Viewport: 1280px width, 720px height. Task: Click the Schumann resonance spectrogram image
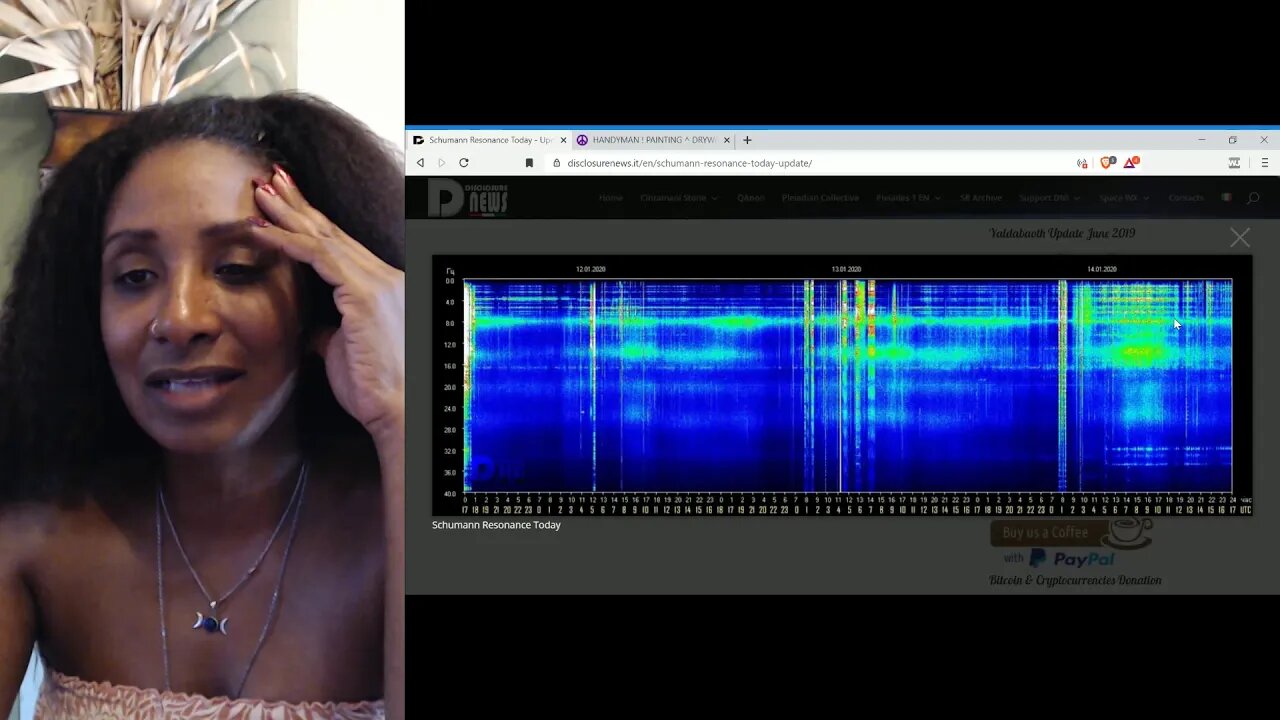pos(842,386)
